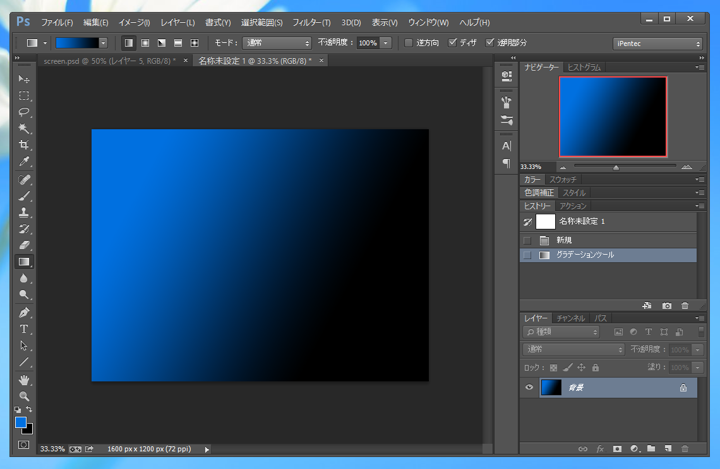Viewport: 720px width, 469px height.
Task: Enable the 逆方向 reverse checkbox
Action: click(408, 43)
